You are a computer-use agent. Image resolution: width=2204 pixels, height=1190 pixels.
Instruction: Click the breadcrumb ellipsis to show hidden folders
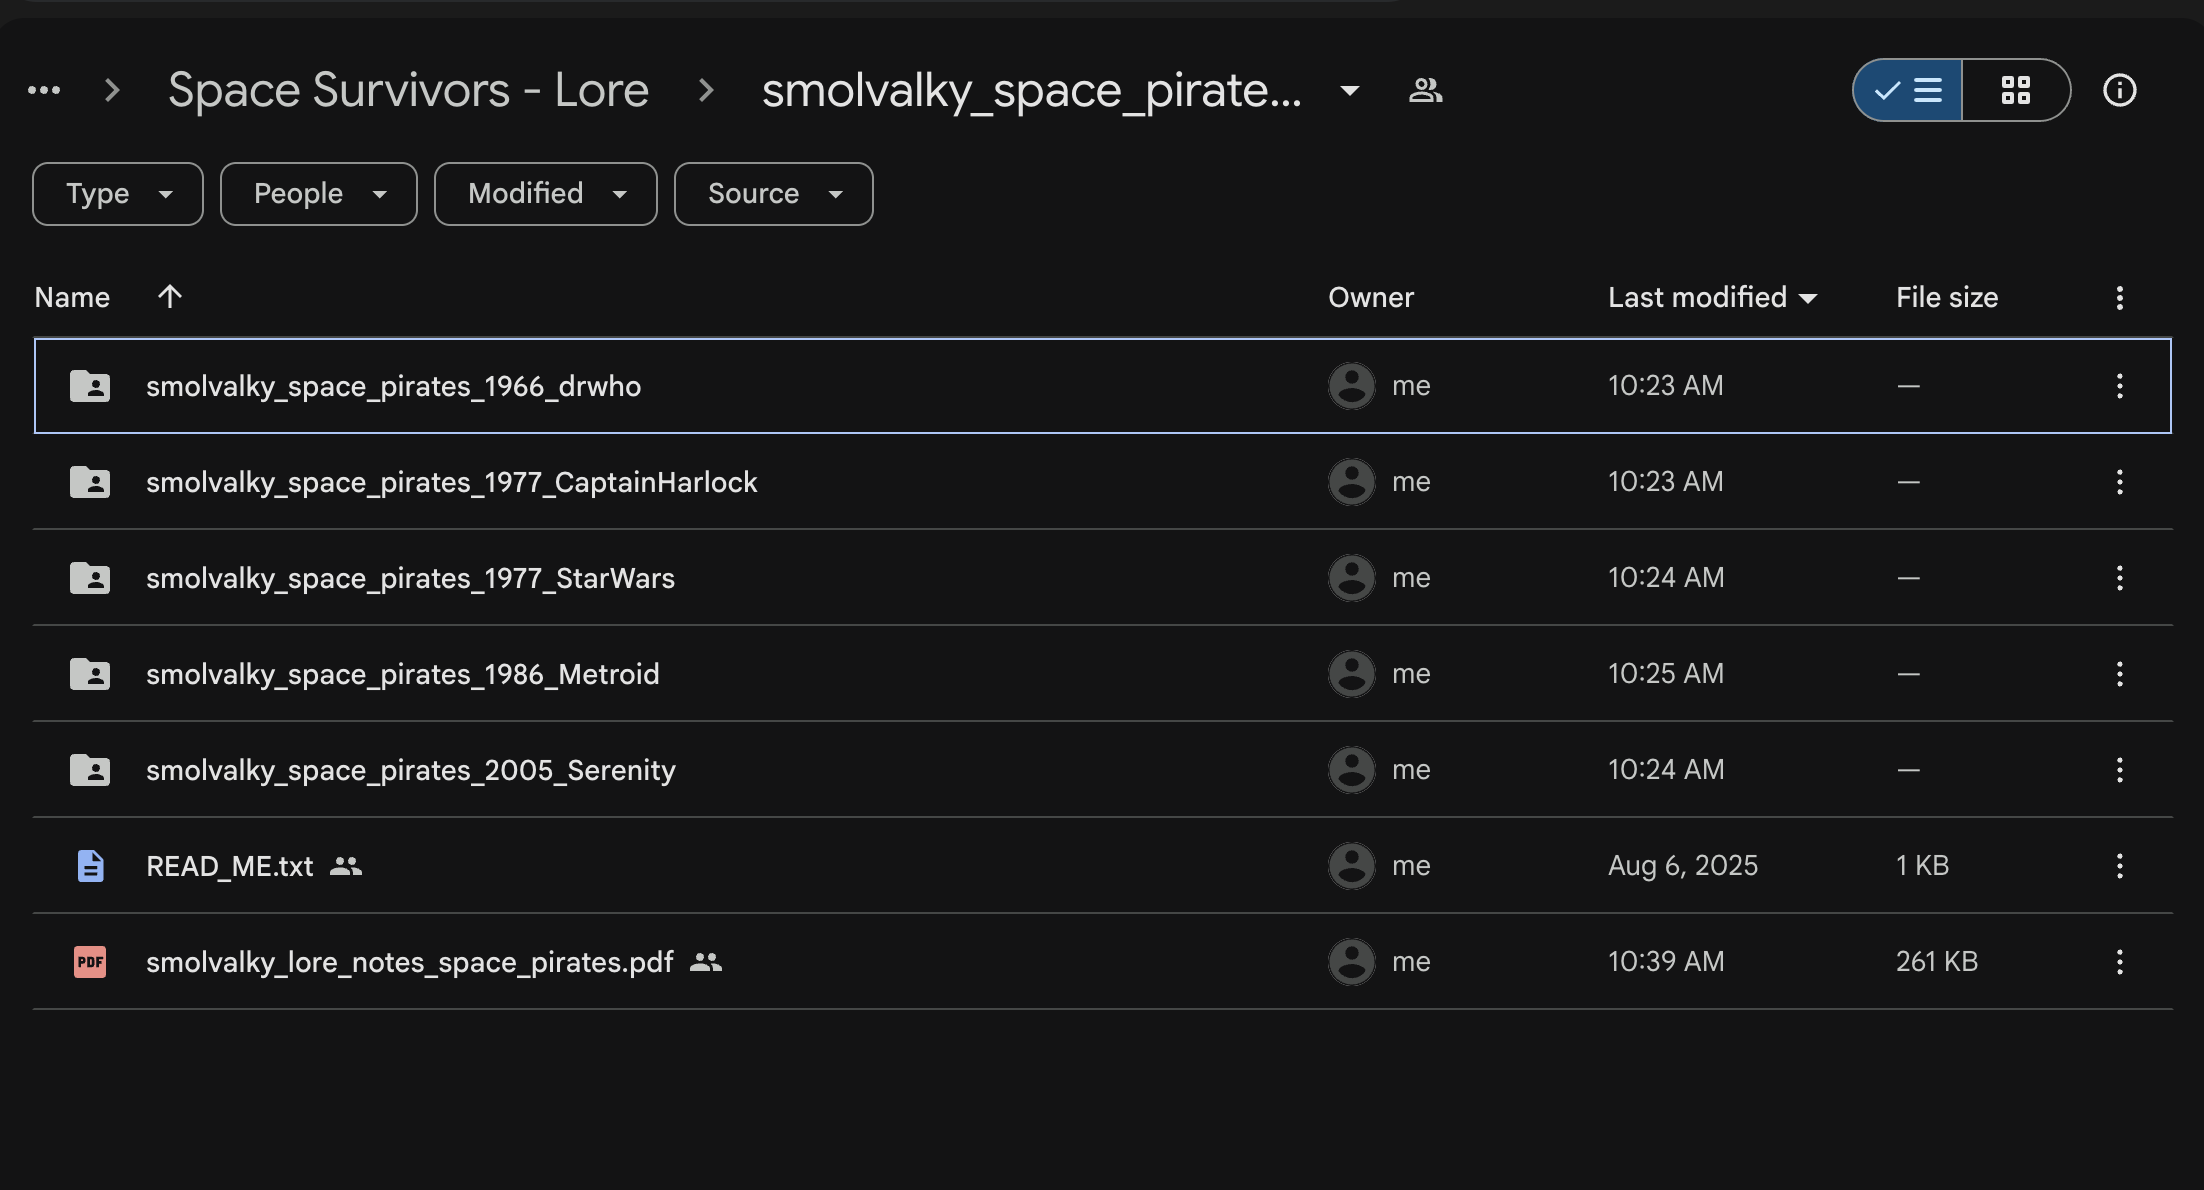44,91
